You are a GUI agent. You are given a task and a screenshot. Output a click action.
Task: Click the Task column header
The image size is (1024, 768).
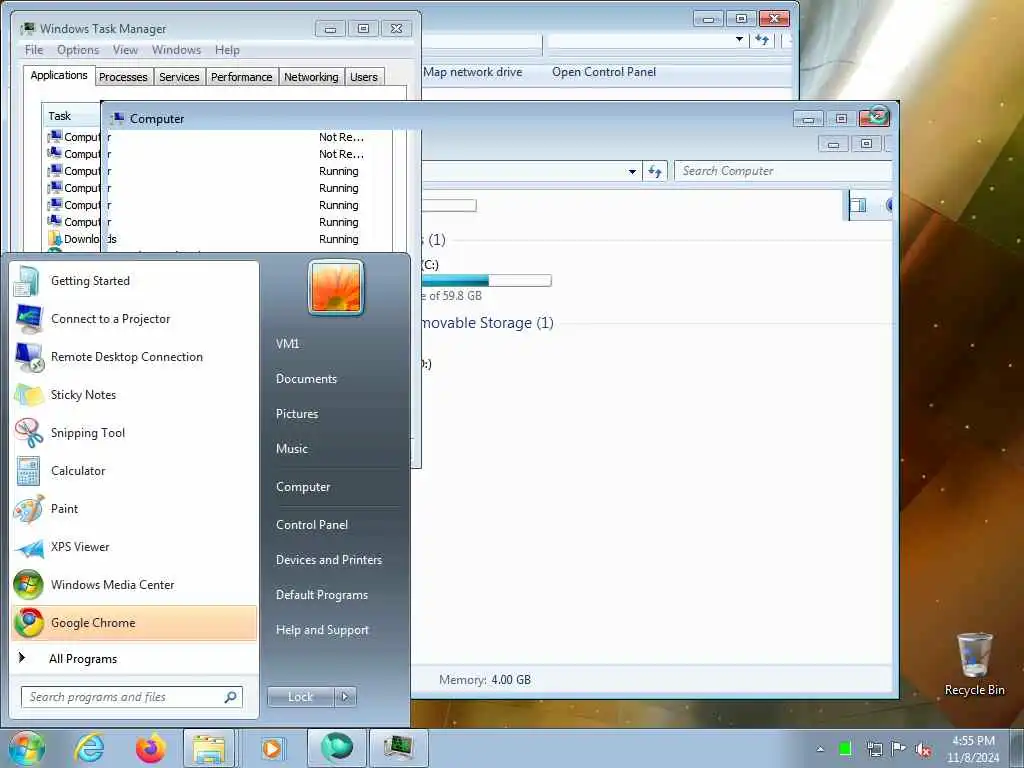[72, 116]
